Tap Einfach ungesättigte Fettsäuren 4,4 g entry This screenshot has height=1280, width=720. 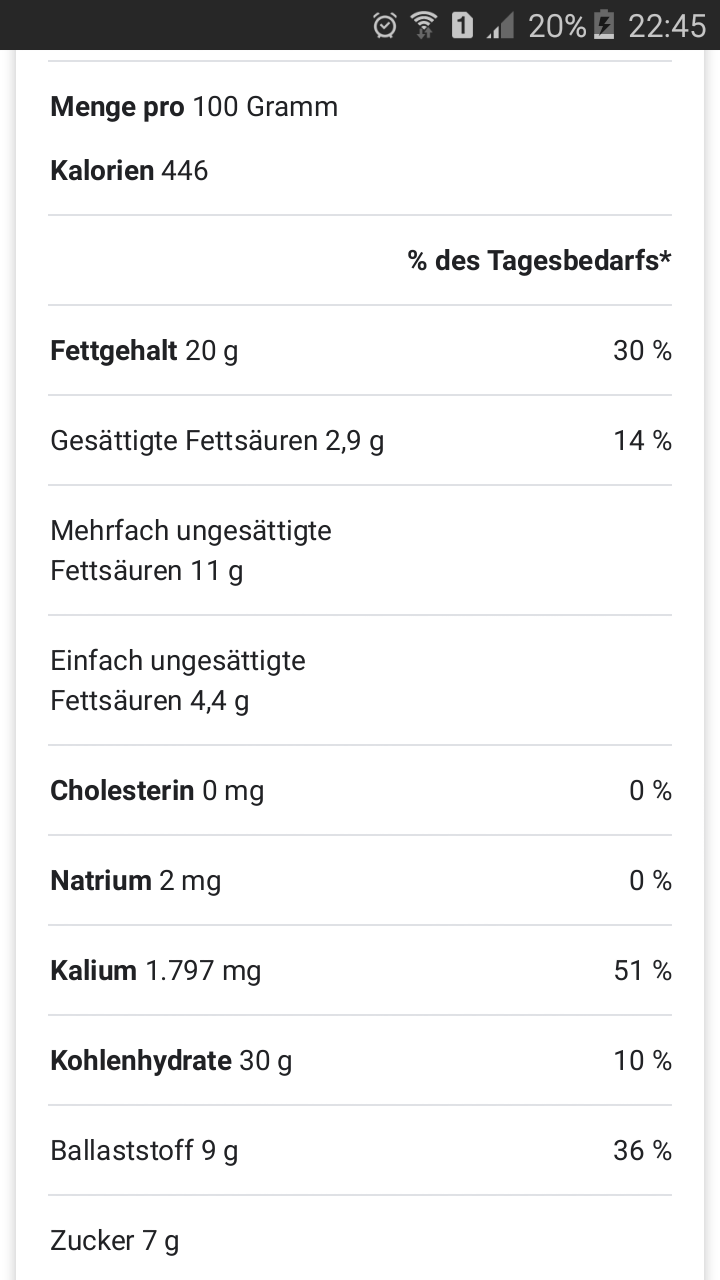click(x=177, y=680)
